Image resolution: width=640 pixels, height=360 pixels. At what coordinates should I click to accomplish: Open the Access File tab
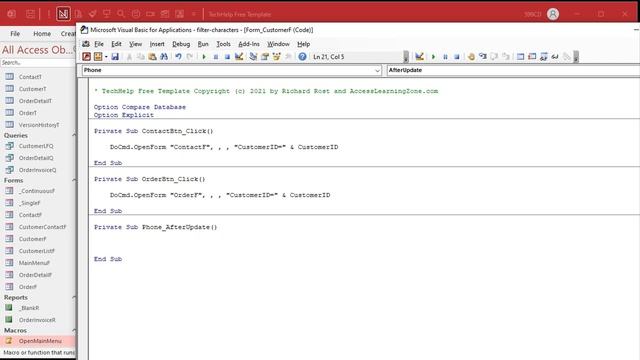[15, 33]
